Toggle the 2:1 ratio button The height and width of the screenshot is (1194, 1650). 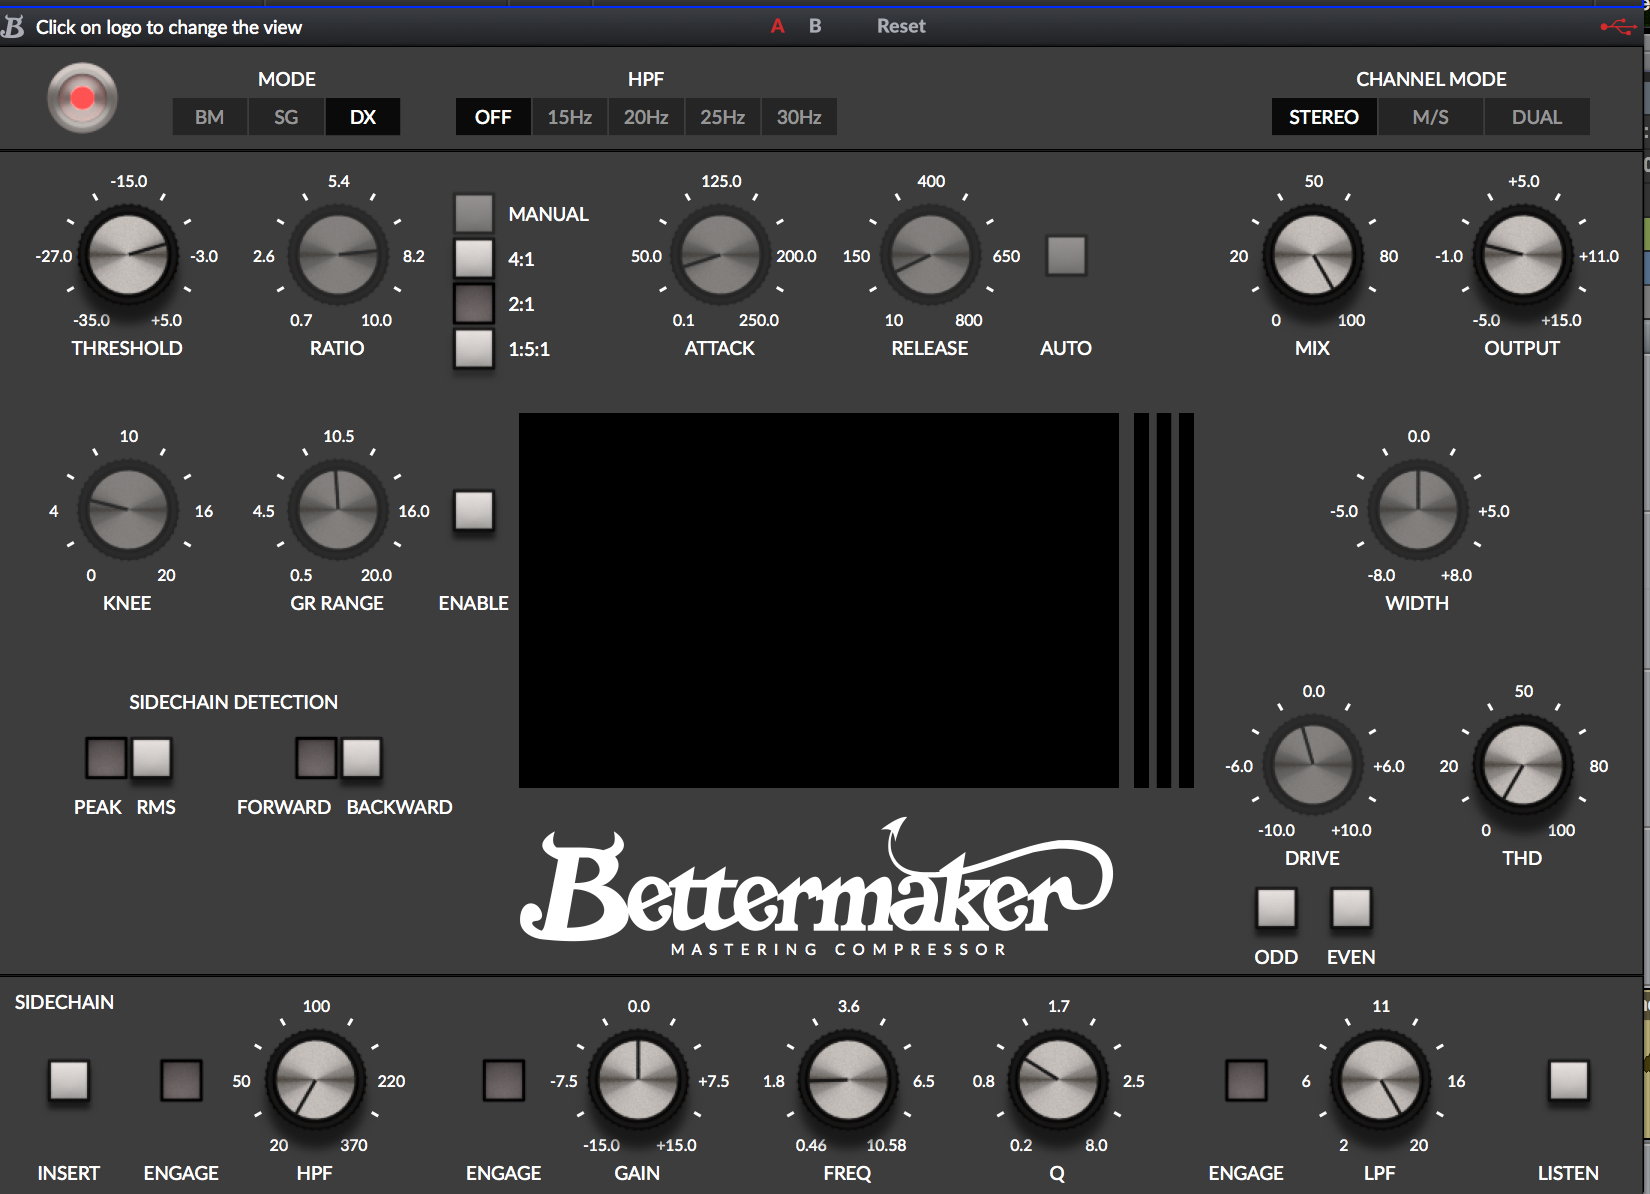coord(474,303)
